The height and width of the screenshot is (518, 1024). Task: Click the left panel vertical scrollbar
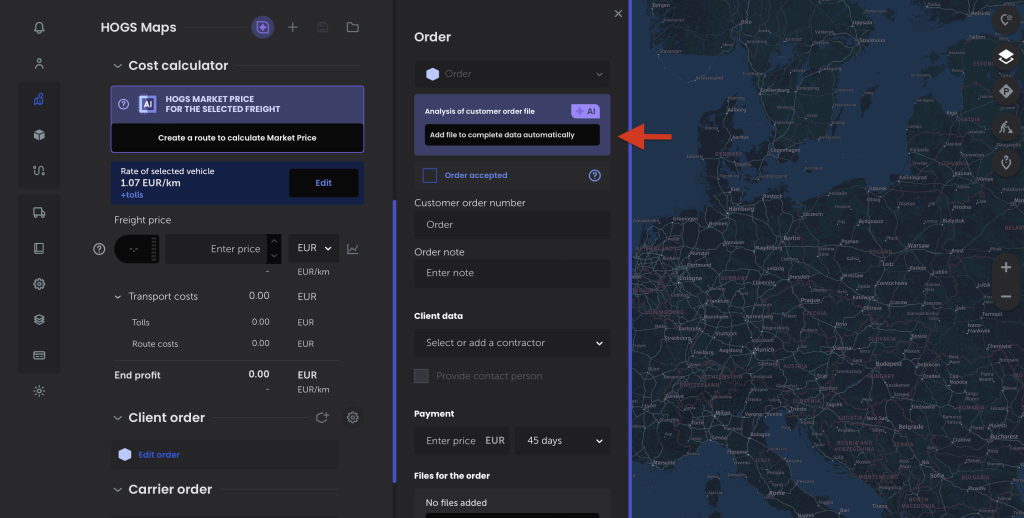pyautogui.click(x=394, y=341)
